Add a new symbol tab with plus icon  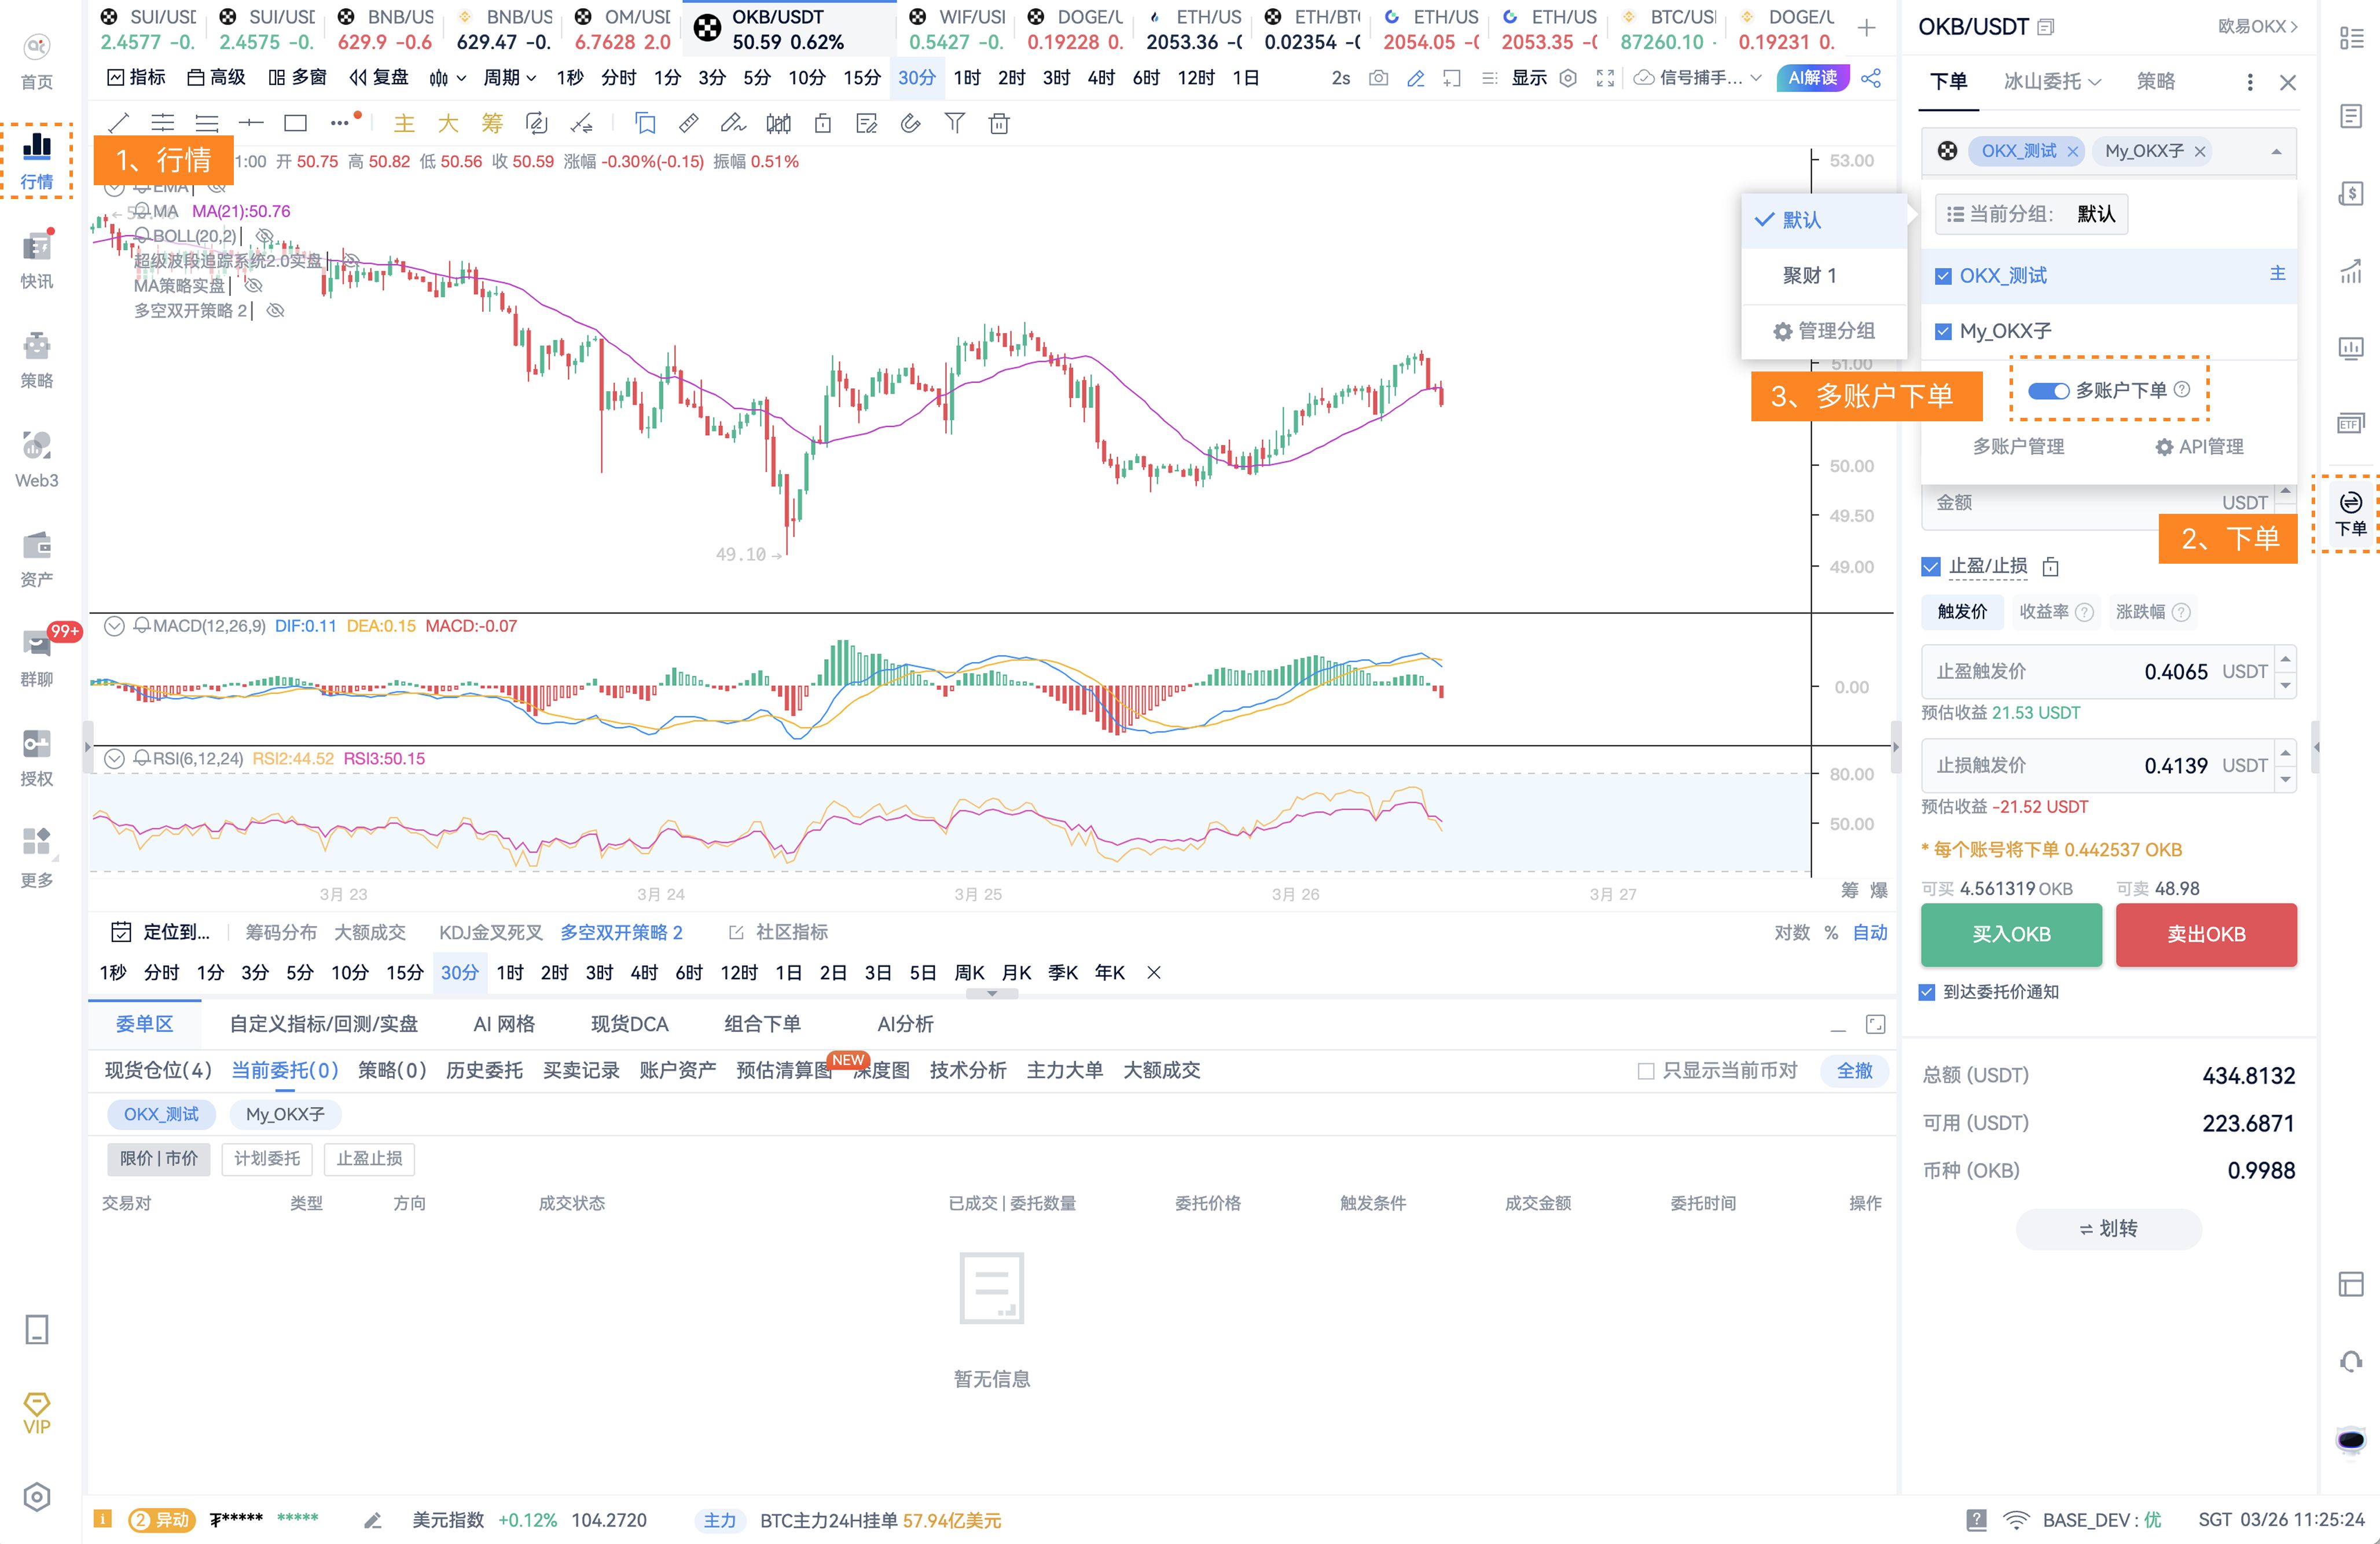[x=1866, y=28]
